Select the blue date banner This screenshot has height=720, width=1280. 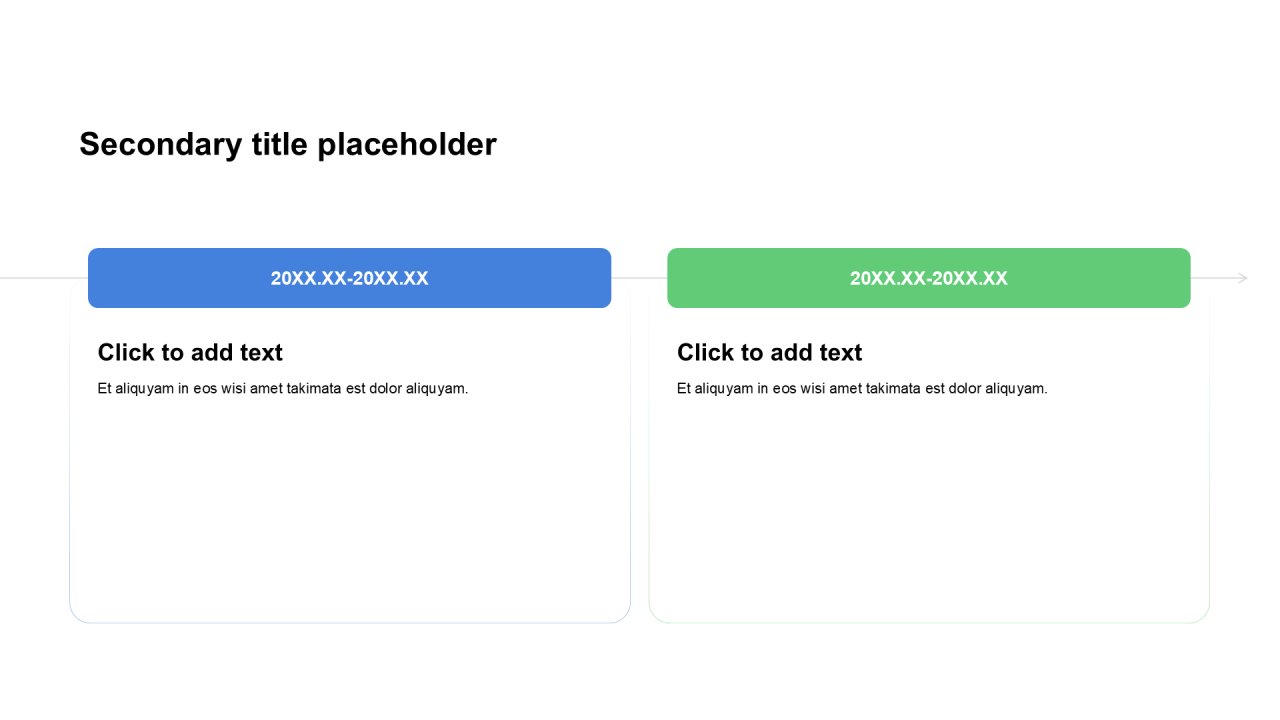pos(349,278)
